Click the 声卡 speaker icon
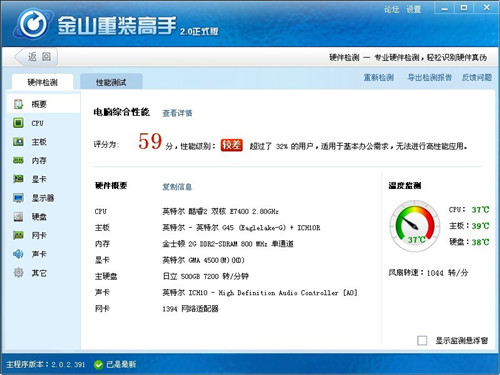This screenshot has width=500, height=375. (x=18, y=254)
